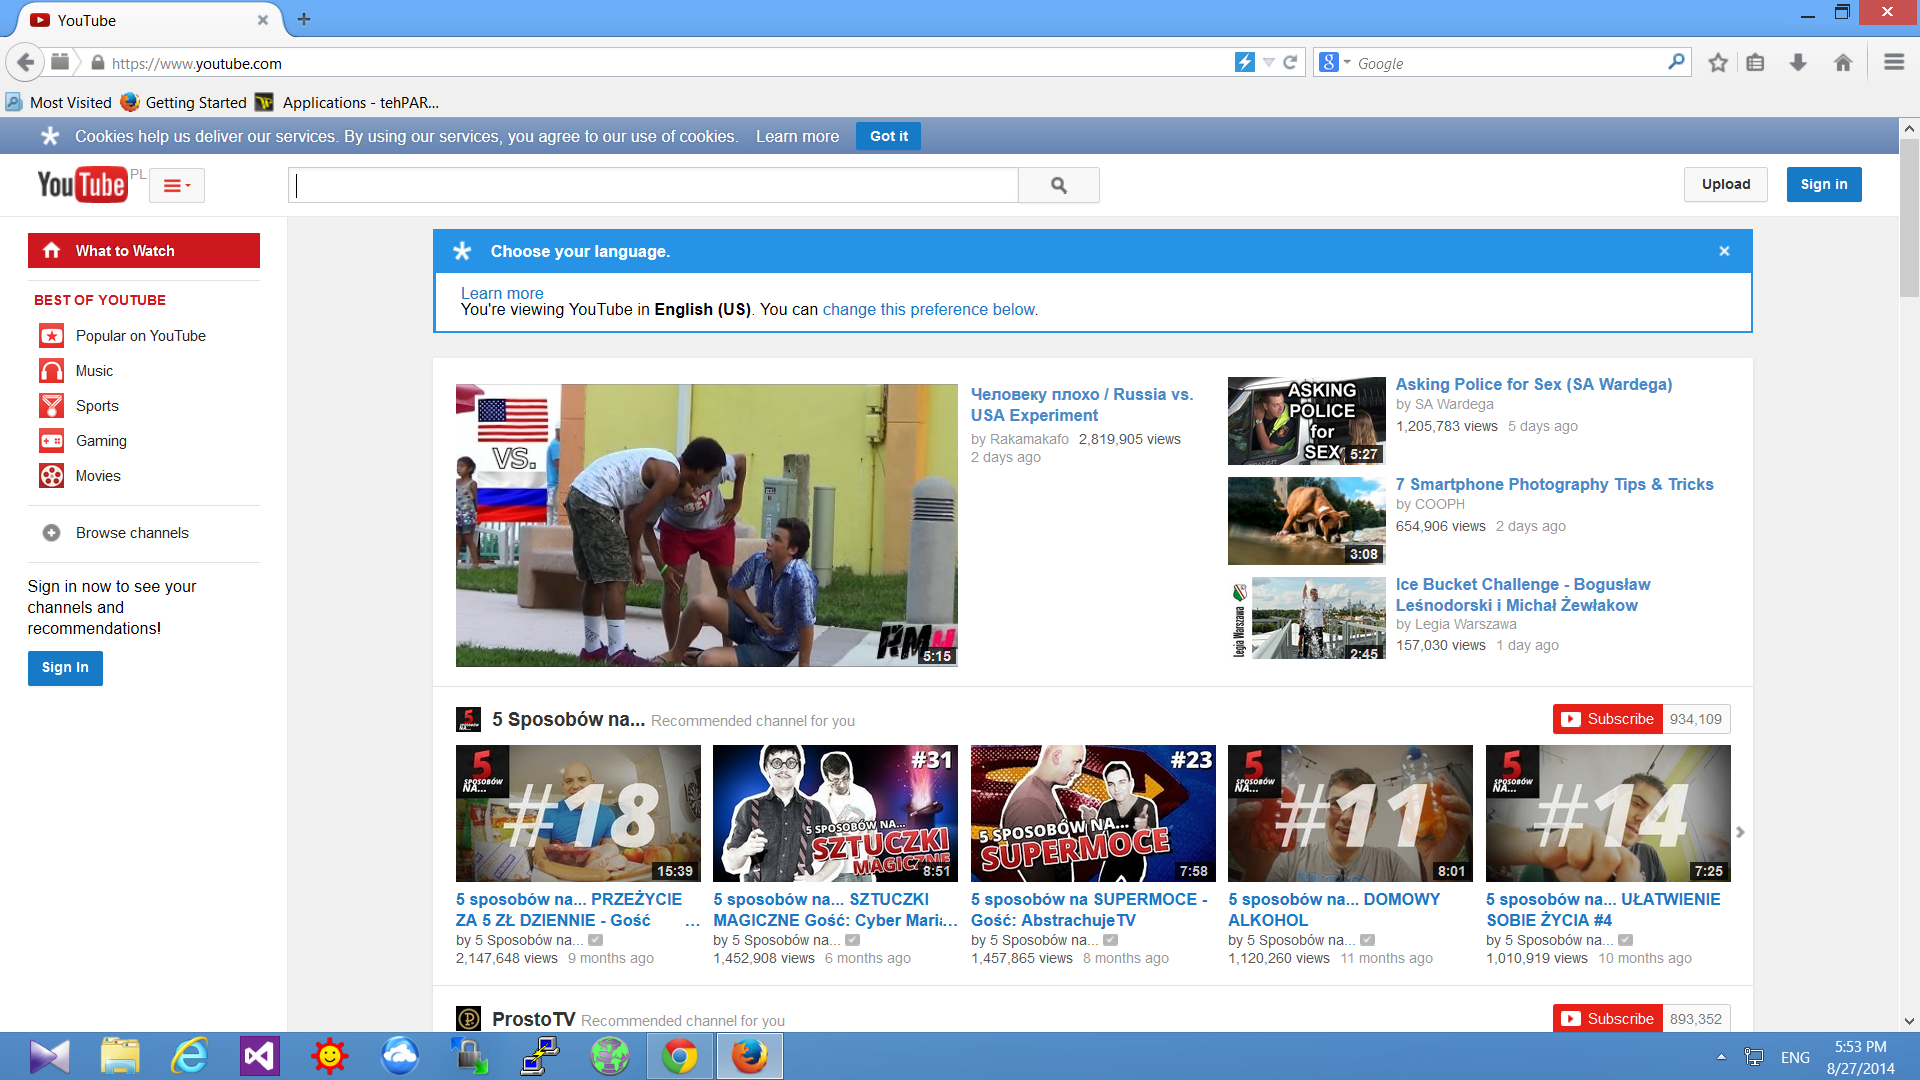The image size is (1920, 1080).
Task: Open the Ice Bucket Challenge video title
Action: click(1523, 595)
